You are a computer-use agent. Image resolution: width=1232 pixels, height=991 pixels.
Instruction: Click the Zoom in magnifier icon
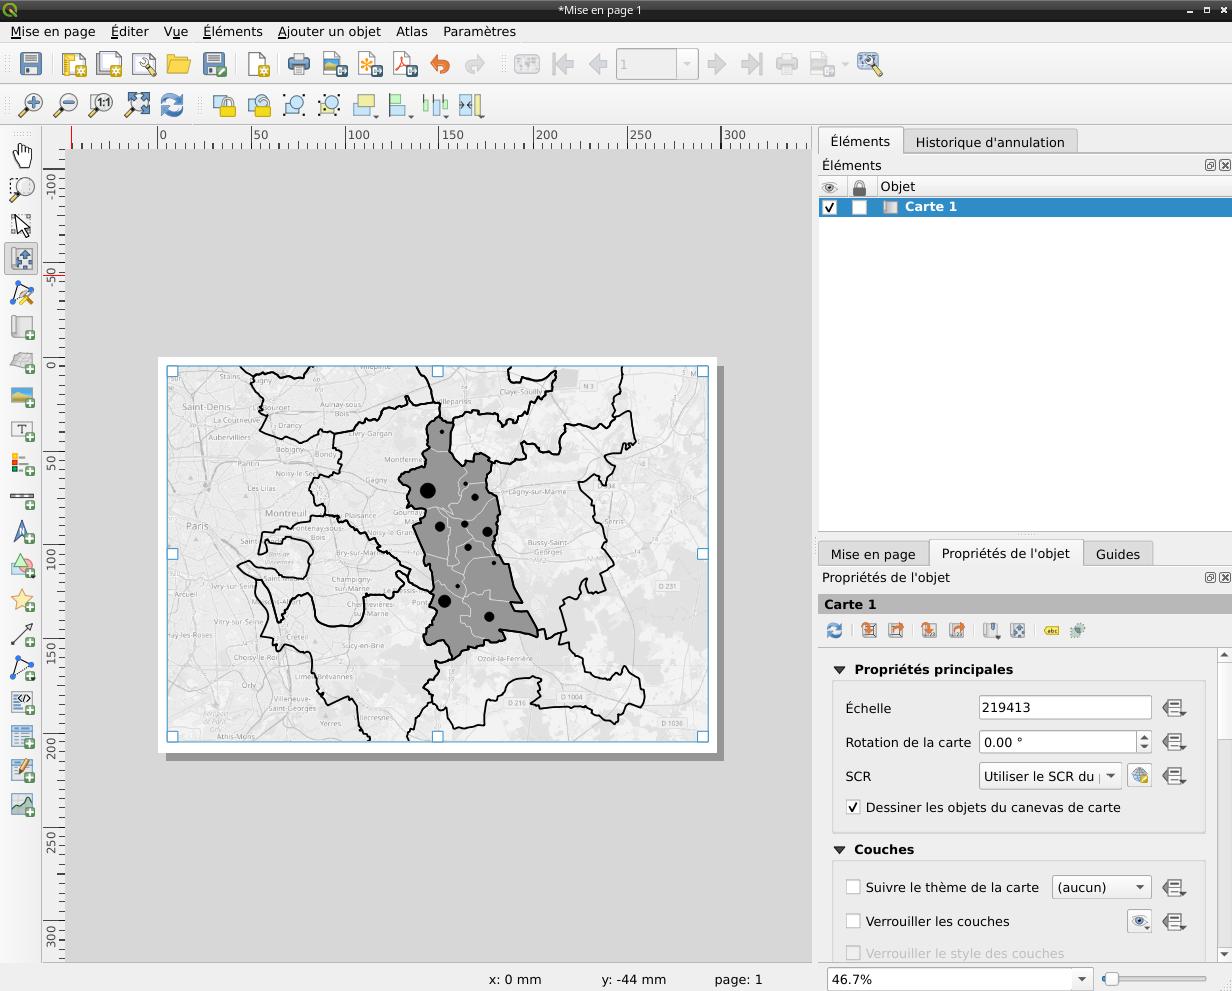(x=32, y=105)
